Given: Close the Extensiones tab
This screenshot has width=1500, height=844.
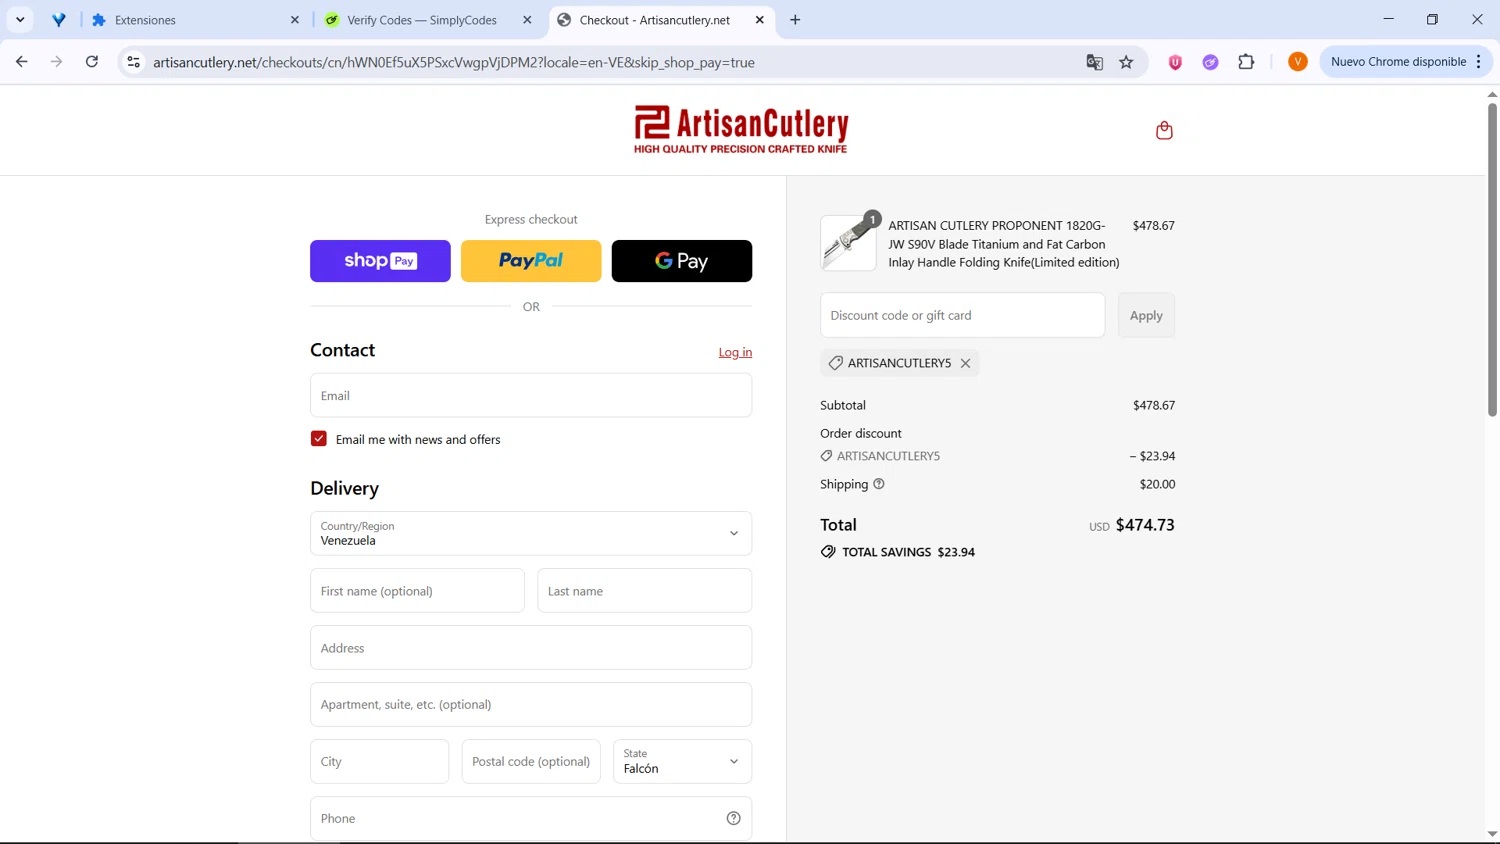Looking at the screenshot, I should [x=295, y=20].
